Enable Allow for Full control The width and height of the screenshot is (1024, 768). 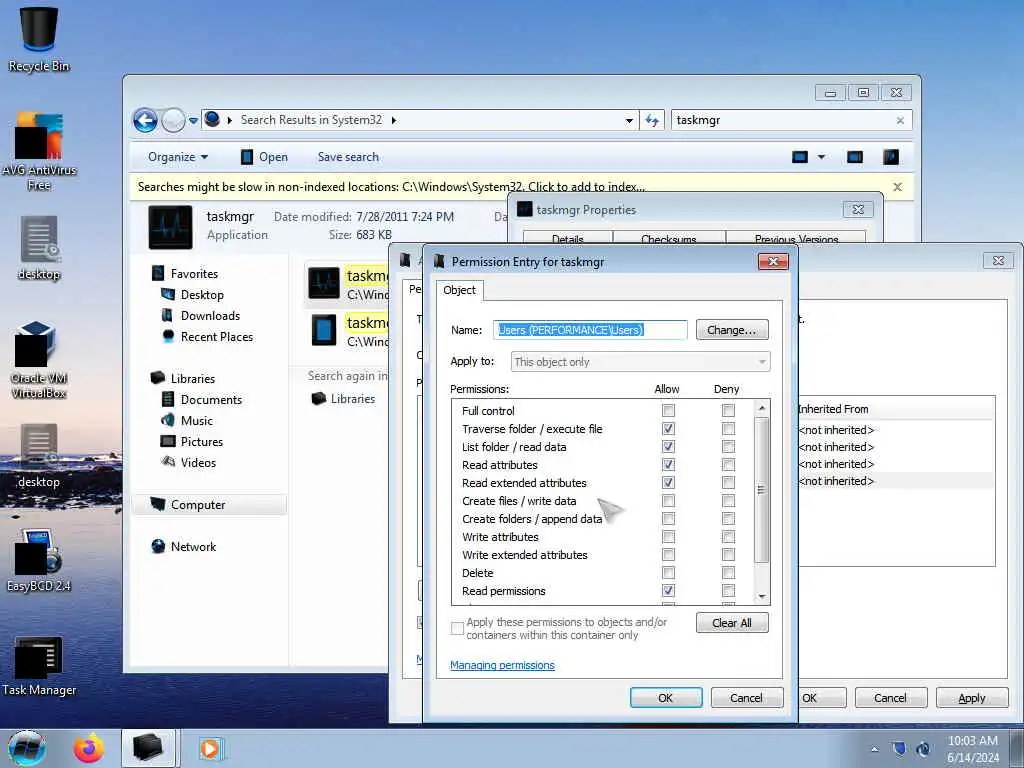[x=668, y=411]
